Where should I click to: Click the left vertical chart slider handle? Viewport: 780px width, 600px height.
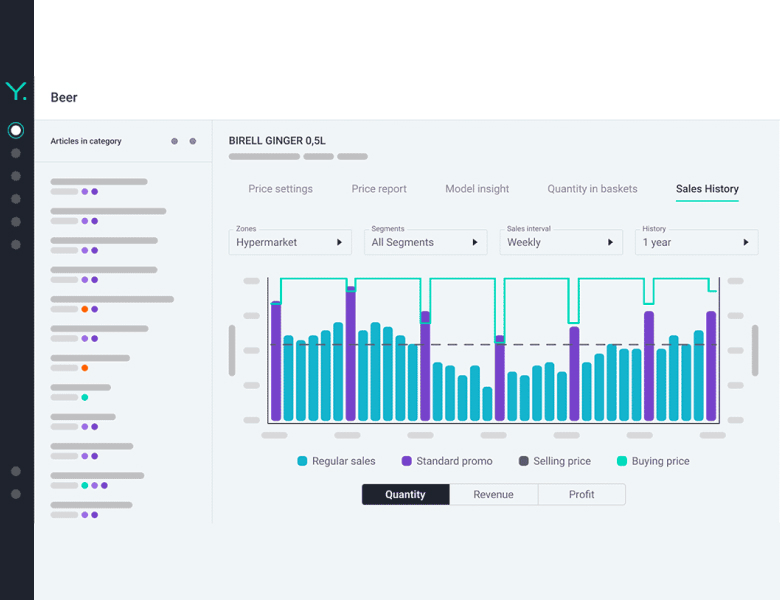232,350
